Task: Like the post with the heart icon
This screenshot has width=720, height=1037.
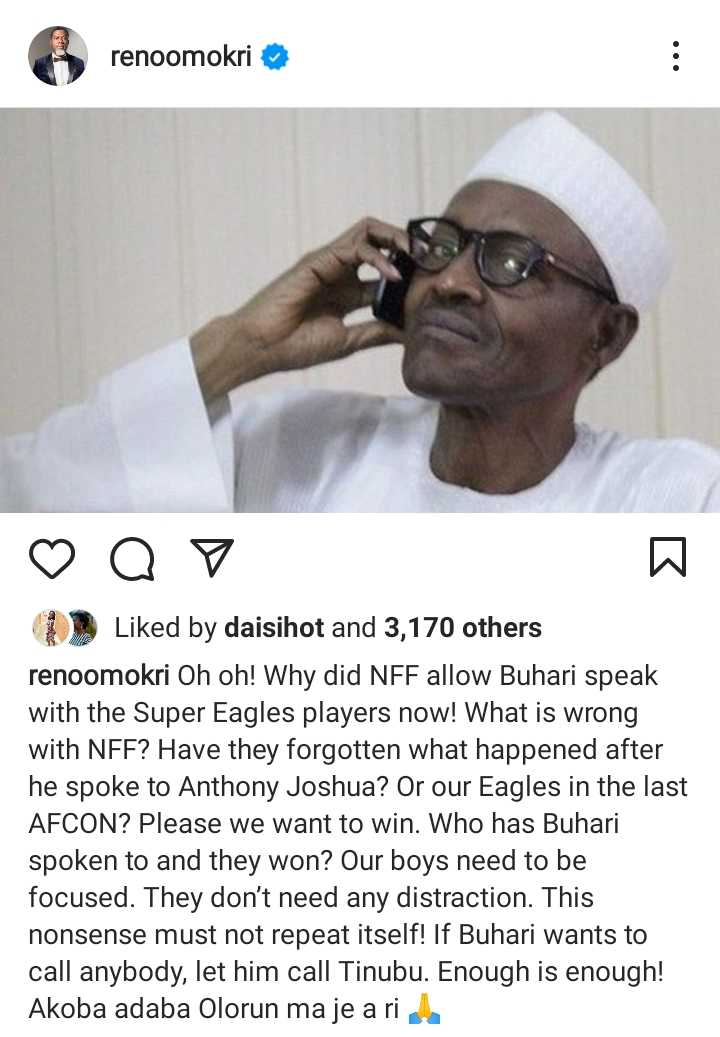Action: click(x=52, y=559)
